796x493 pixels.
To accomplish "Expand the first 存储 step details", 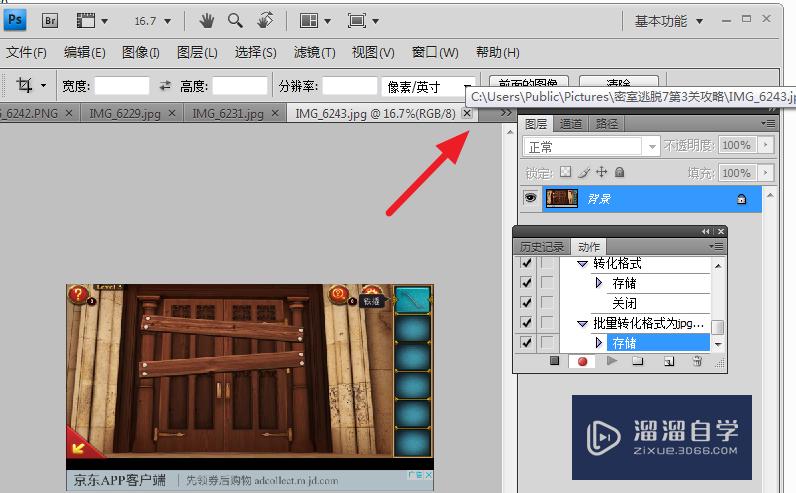I will [599, 282].
